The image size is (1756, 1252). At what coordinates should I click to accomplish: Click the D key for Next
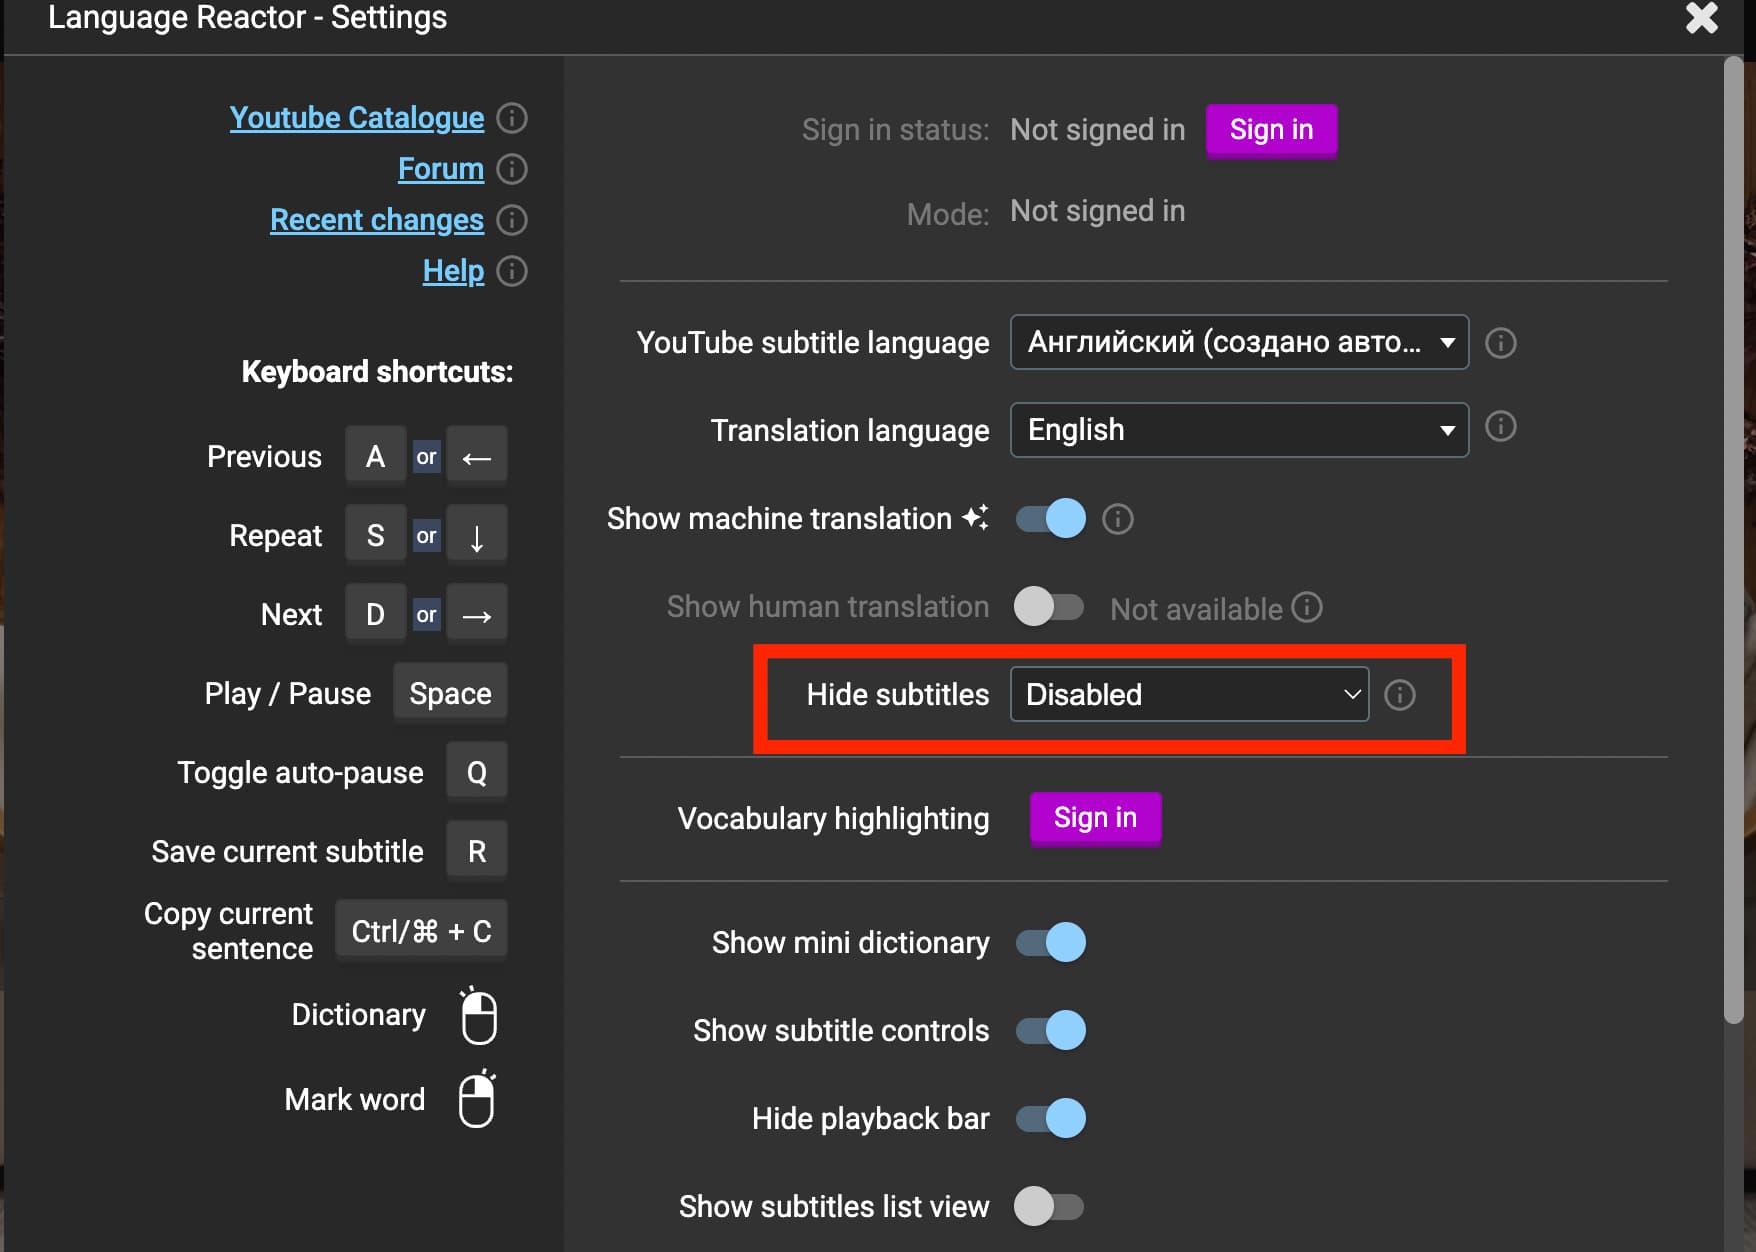click(x=376, y=614)
